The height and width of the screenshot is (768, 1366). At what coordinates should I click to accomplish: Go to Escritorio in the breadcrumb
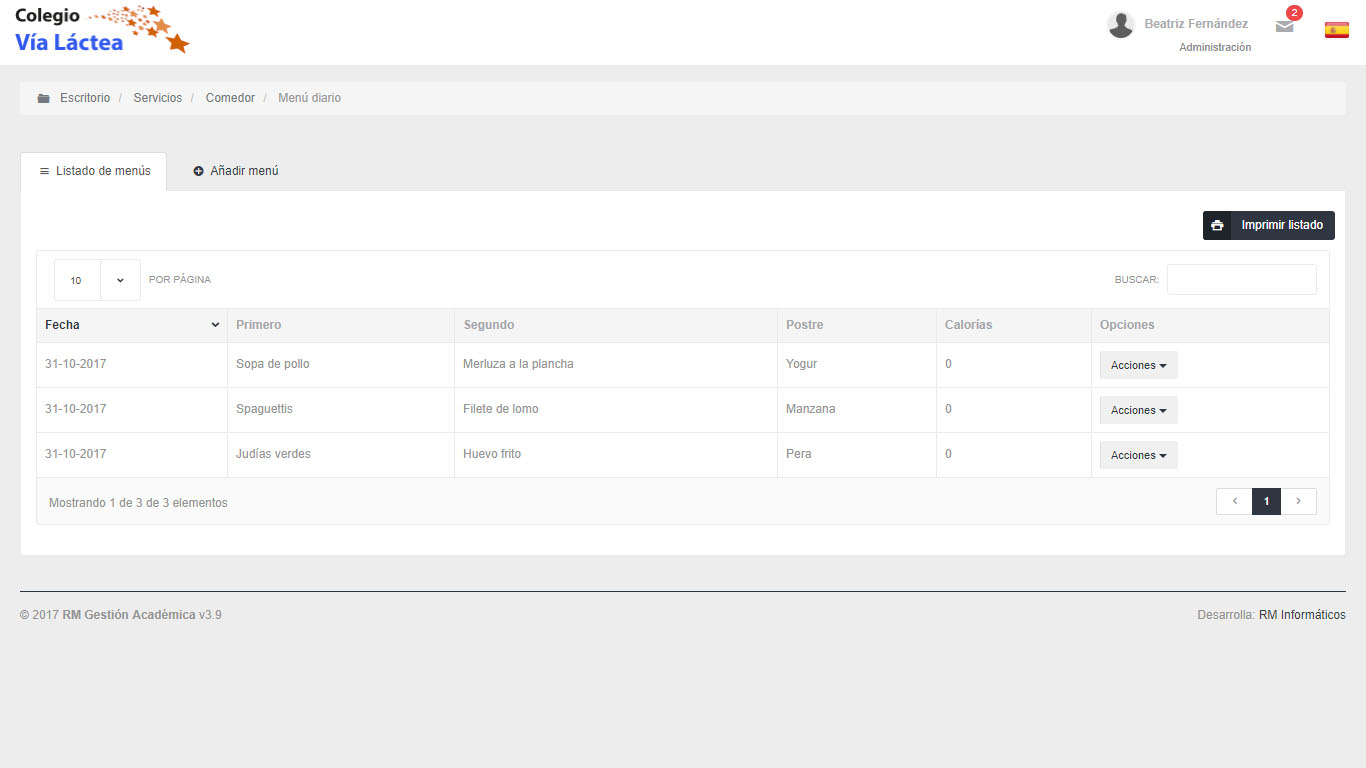tap(85, 98)
